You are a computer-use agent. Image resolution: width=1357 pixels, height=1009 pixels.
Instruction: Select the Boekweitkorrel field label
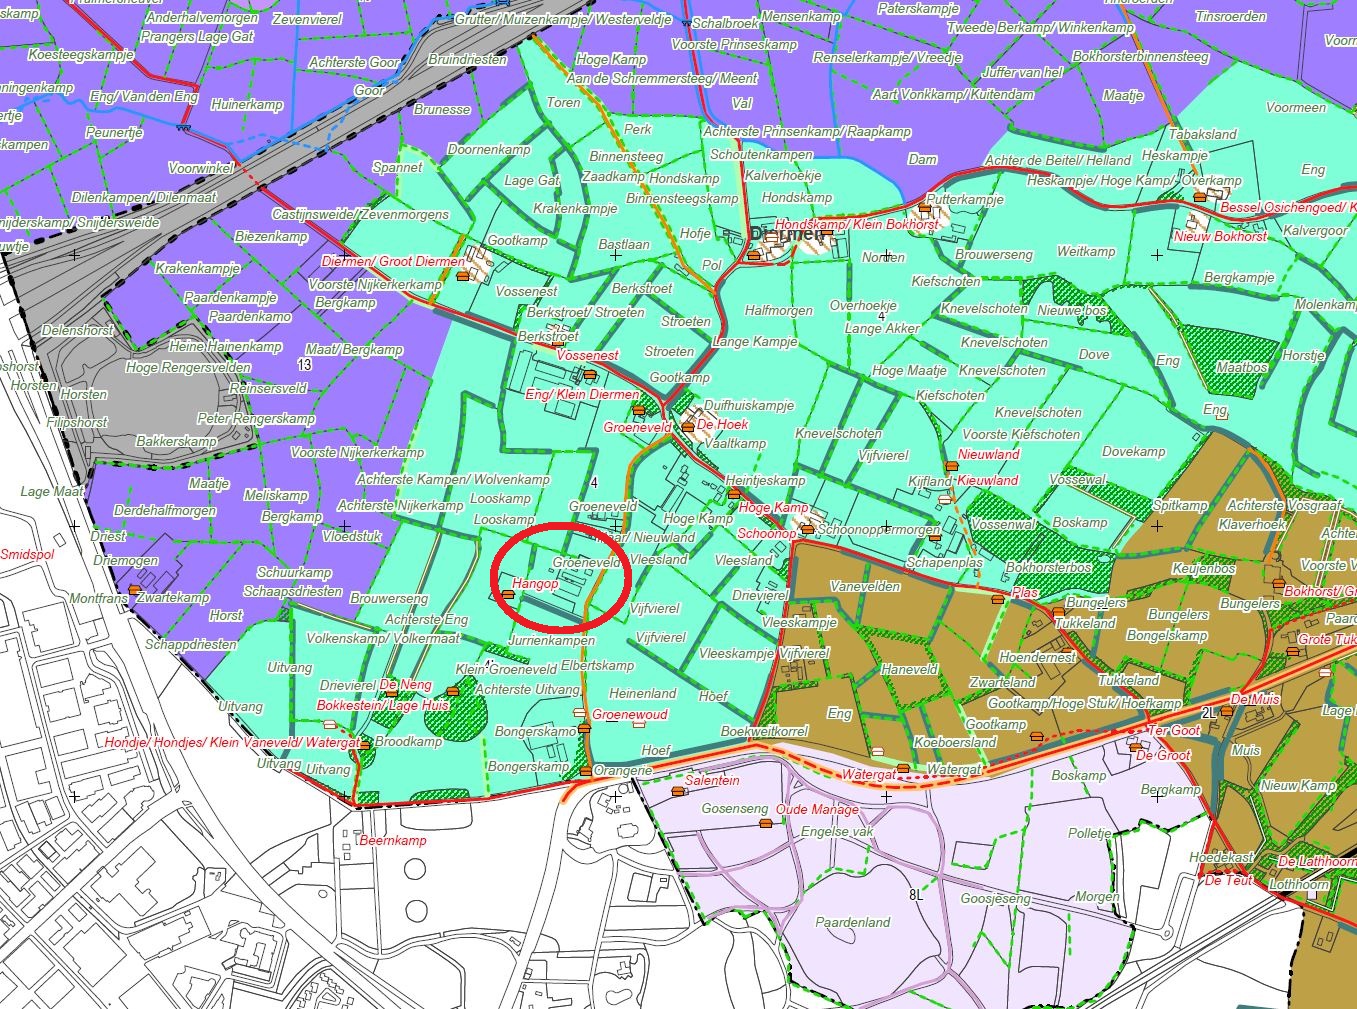[x=764, y=731]
